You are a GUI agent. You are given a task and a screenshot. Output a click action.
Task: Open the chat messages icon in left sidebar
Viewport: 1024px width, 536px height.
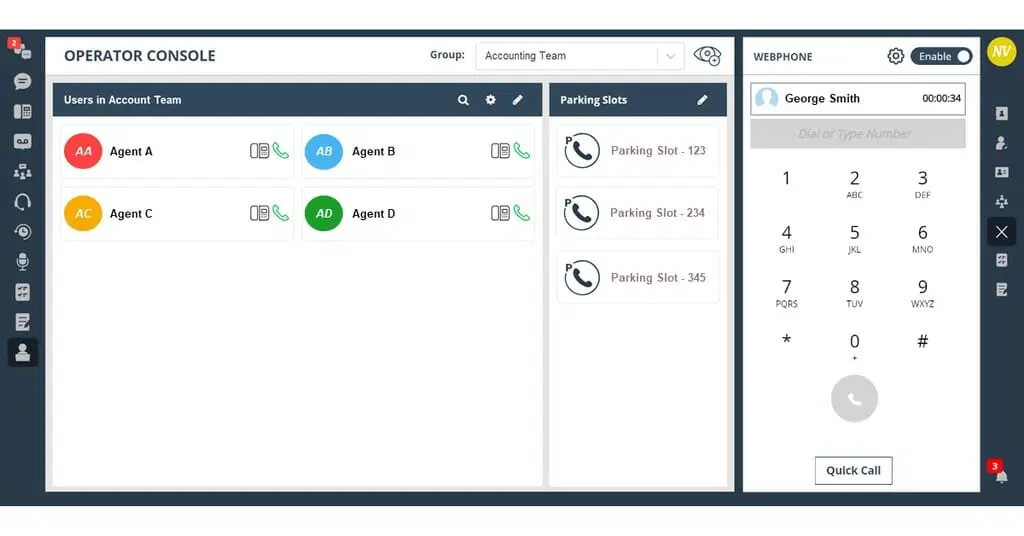coord(22,82)
